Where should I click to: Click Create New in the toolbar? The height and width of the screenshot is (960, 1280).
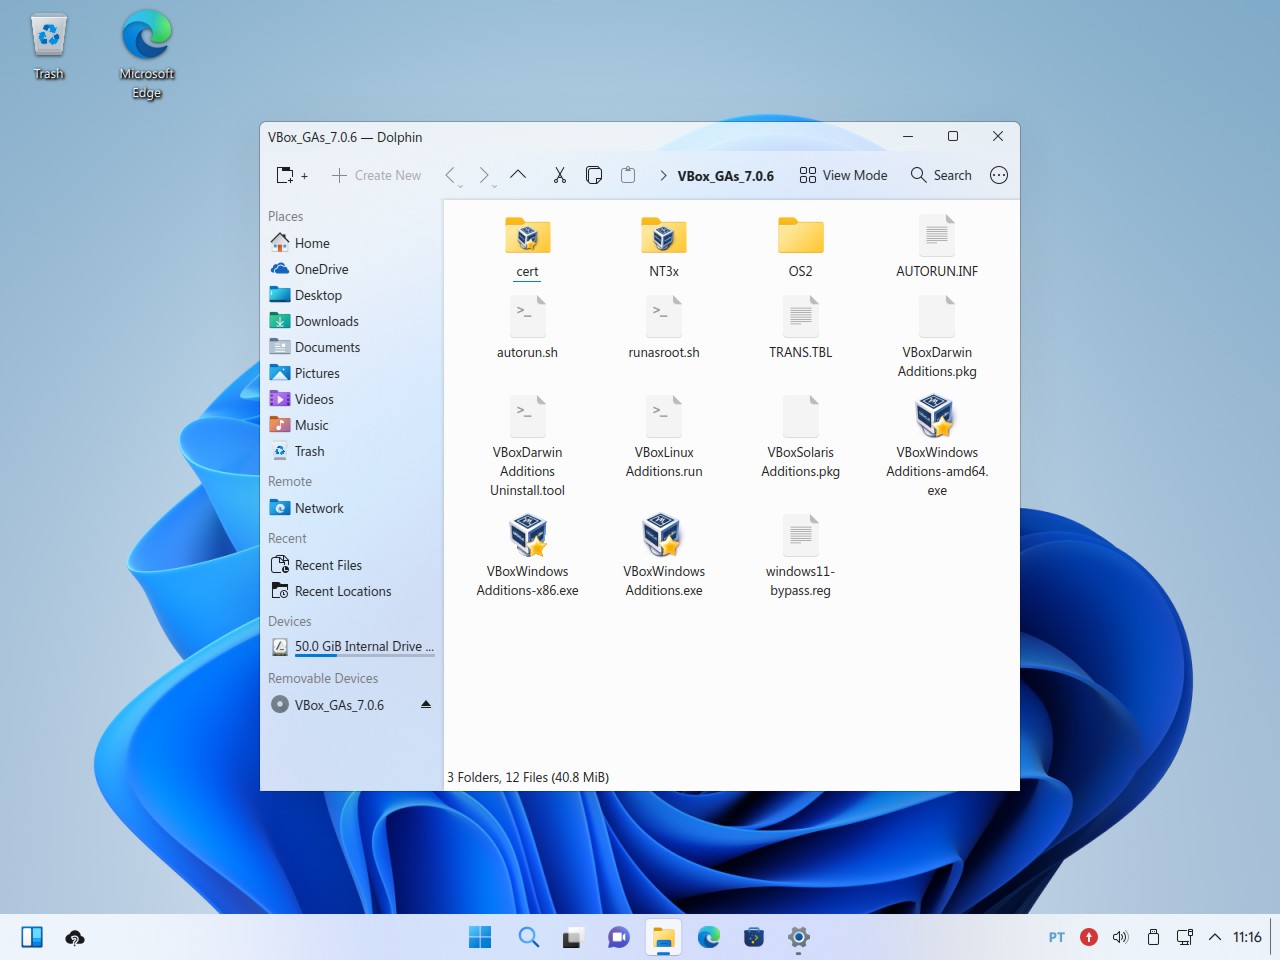coord(376,175)
